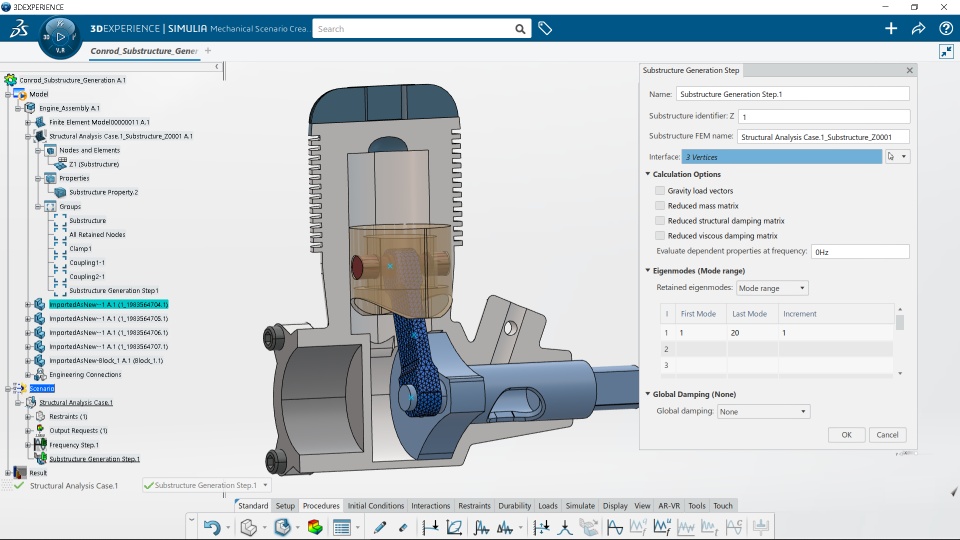
Task: Click the plus add icon in header
Action: (x=891, y=28)
